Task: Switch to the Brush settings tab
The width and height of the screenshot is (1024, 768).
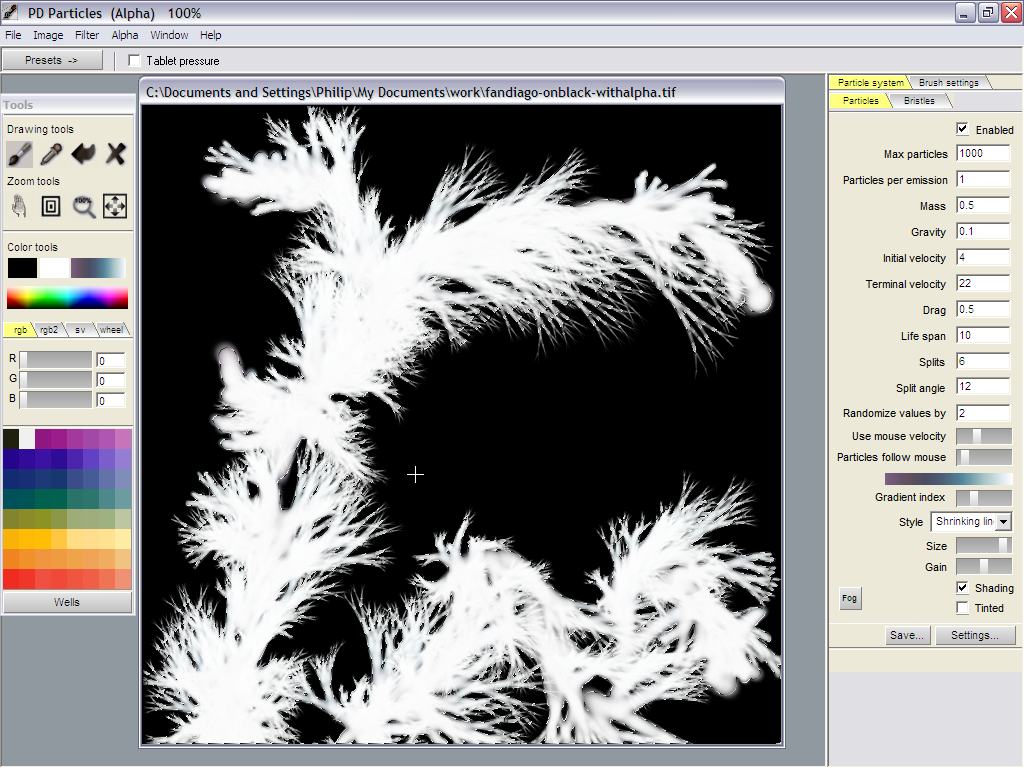Action: pyautogui.click(x=948, y=82)
